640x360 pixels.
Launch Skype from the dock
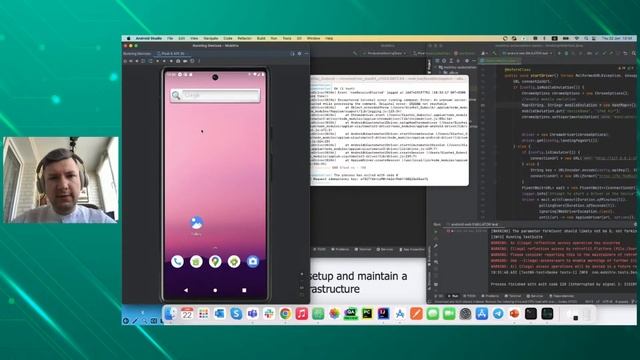236,313
